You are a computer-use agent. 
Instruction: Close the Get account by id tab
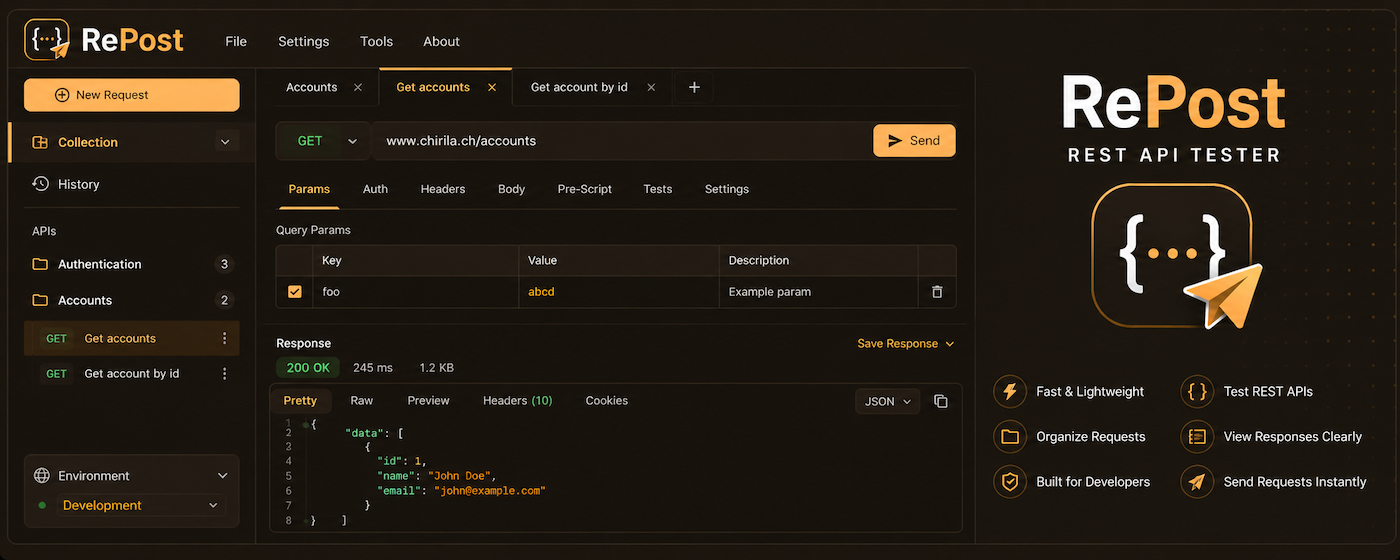point(651,87)
